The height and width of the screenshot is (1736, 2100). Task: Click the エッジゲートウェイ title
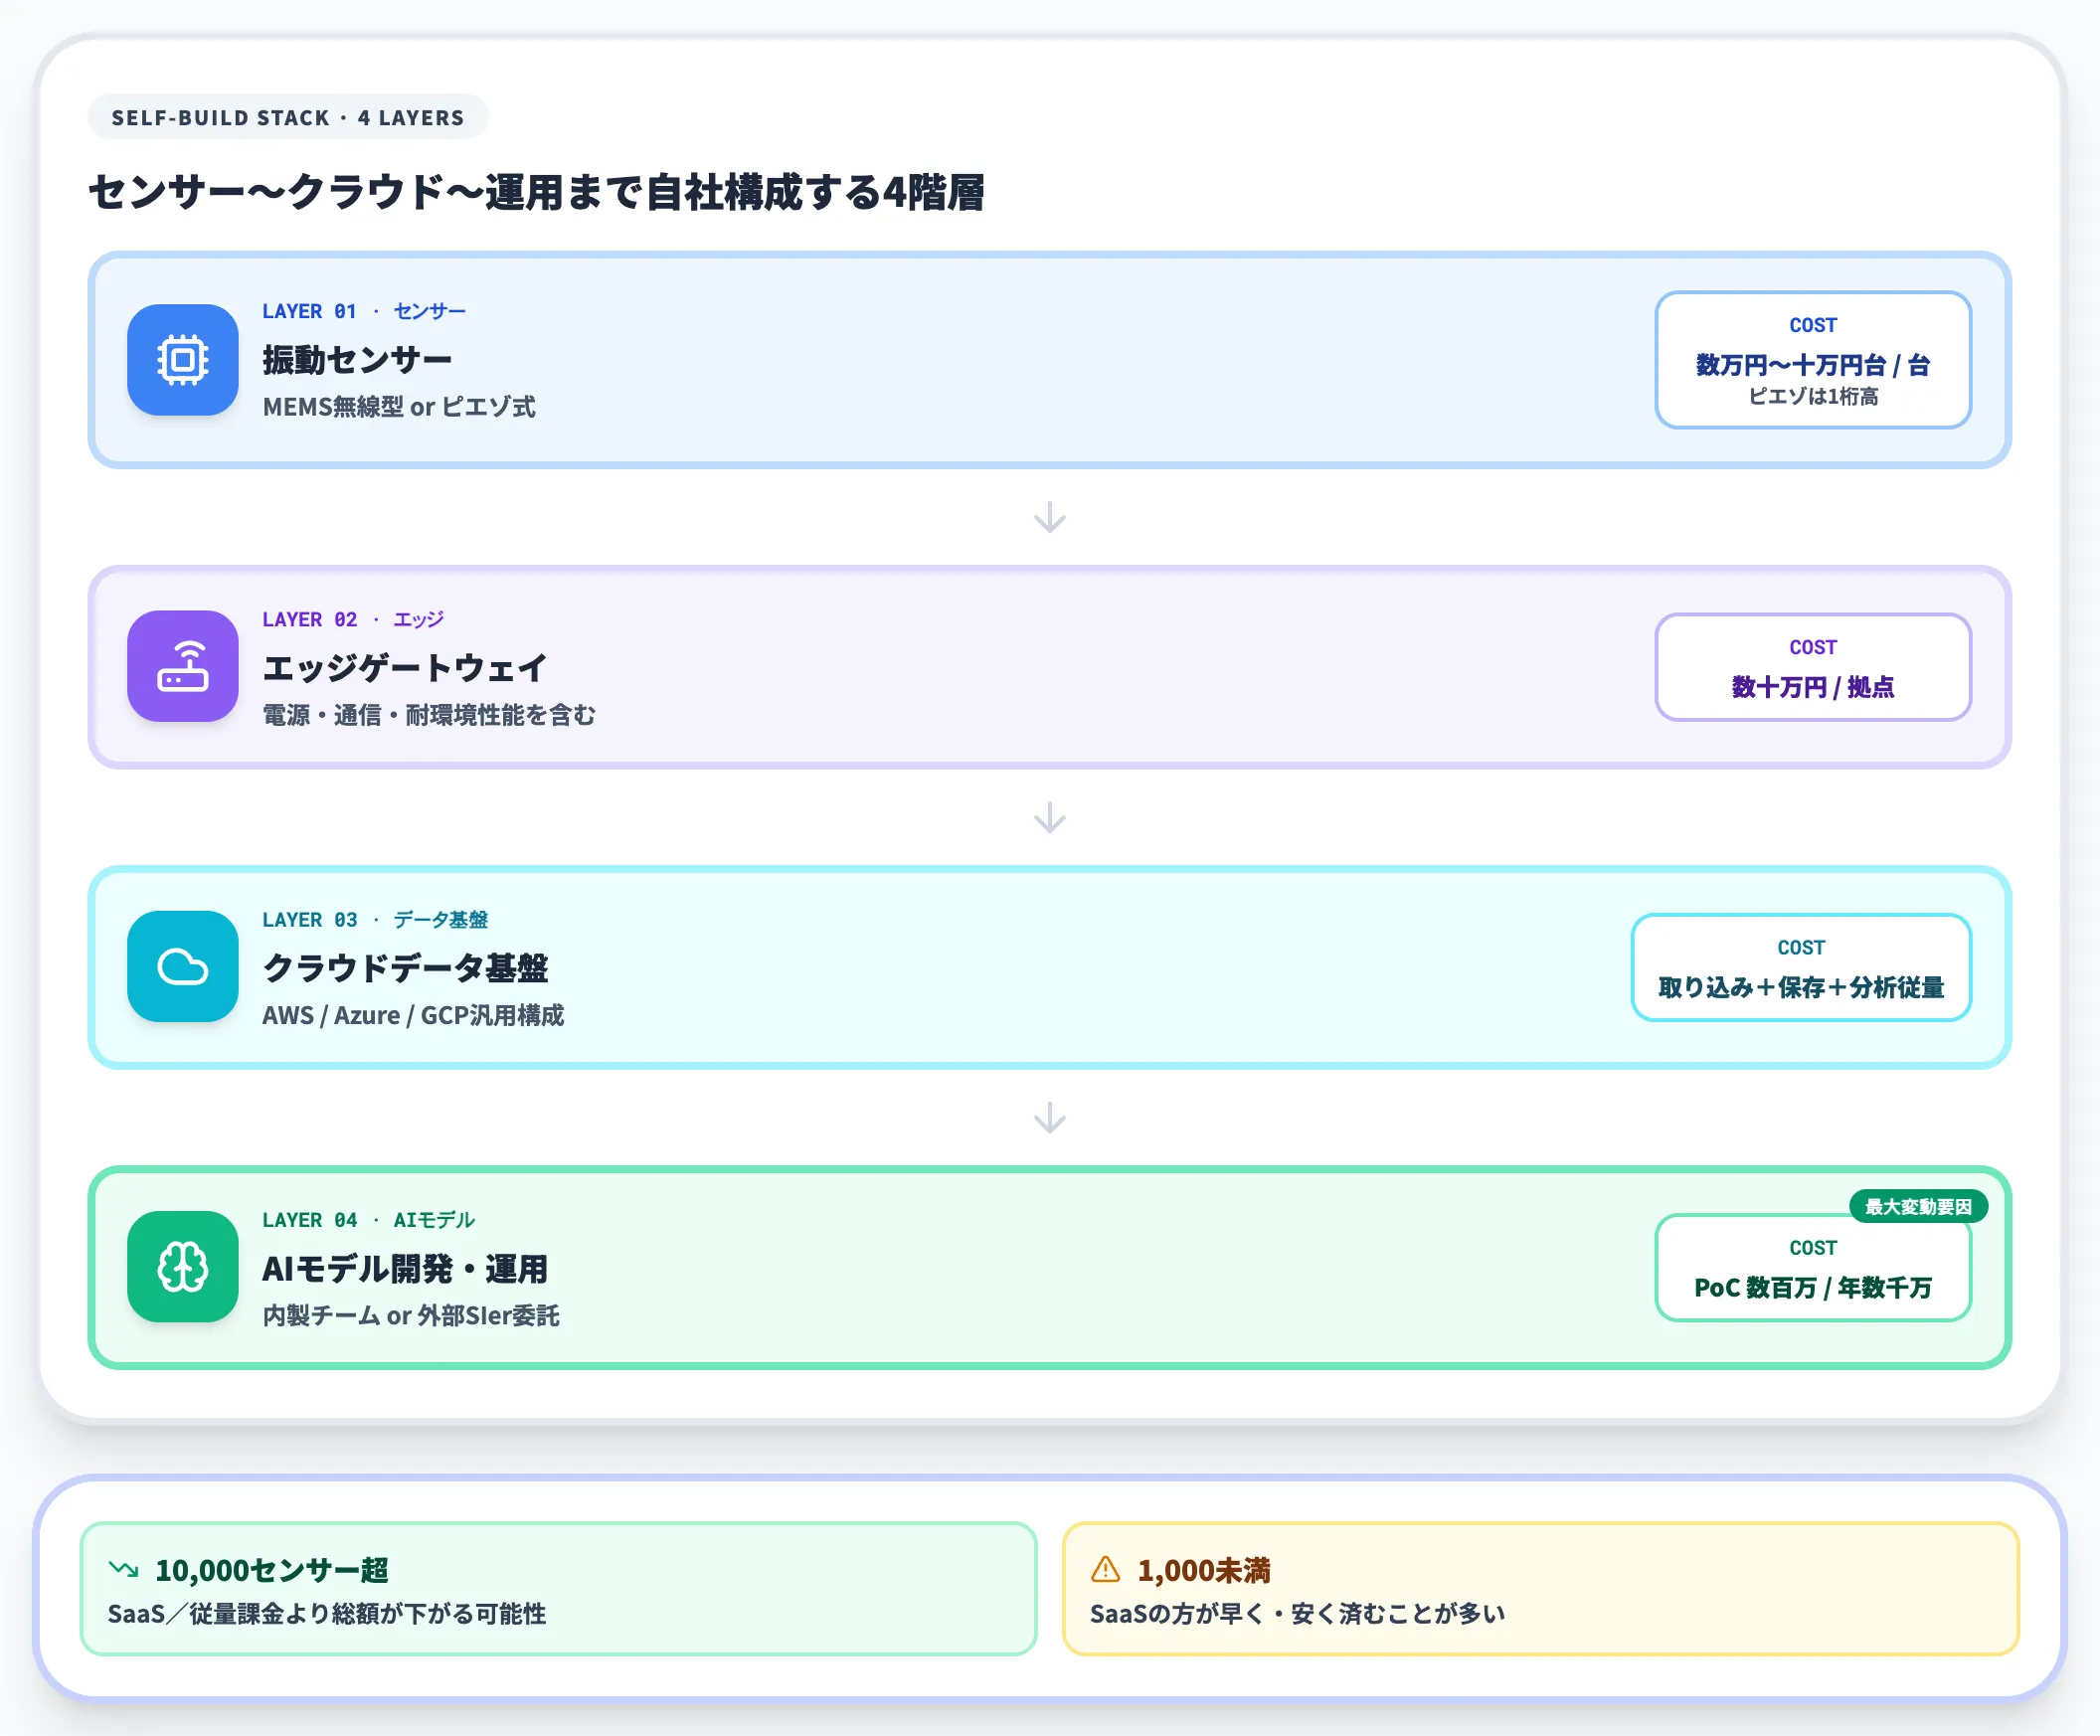click(x=405, y=667)
